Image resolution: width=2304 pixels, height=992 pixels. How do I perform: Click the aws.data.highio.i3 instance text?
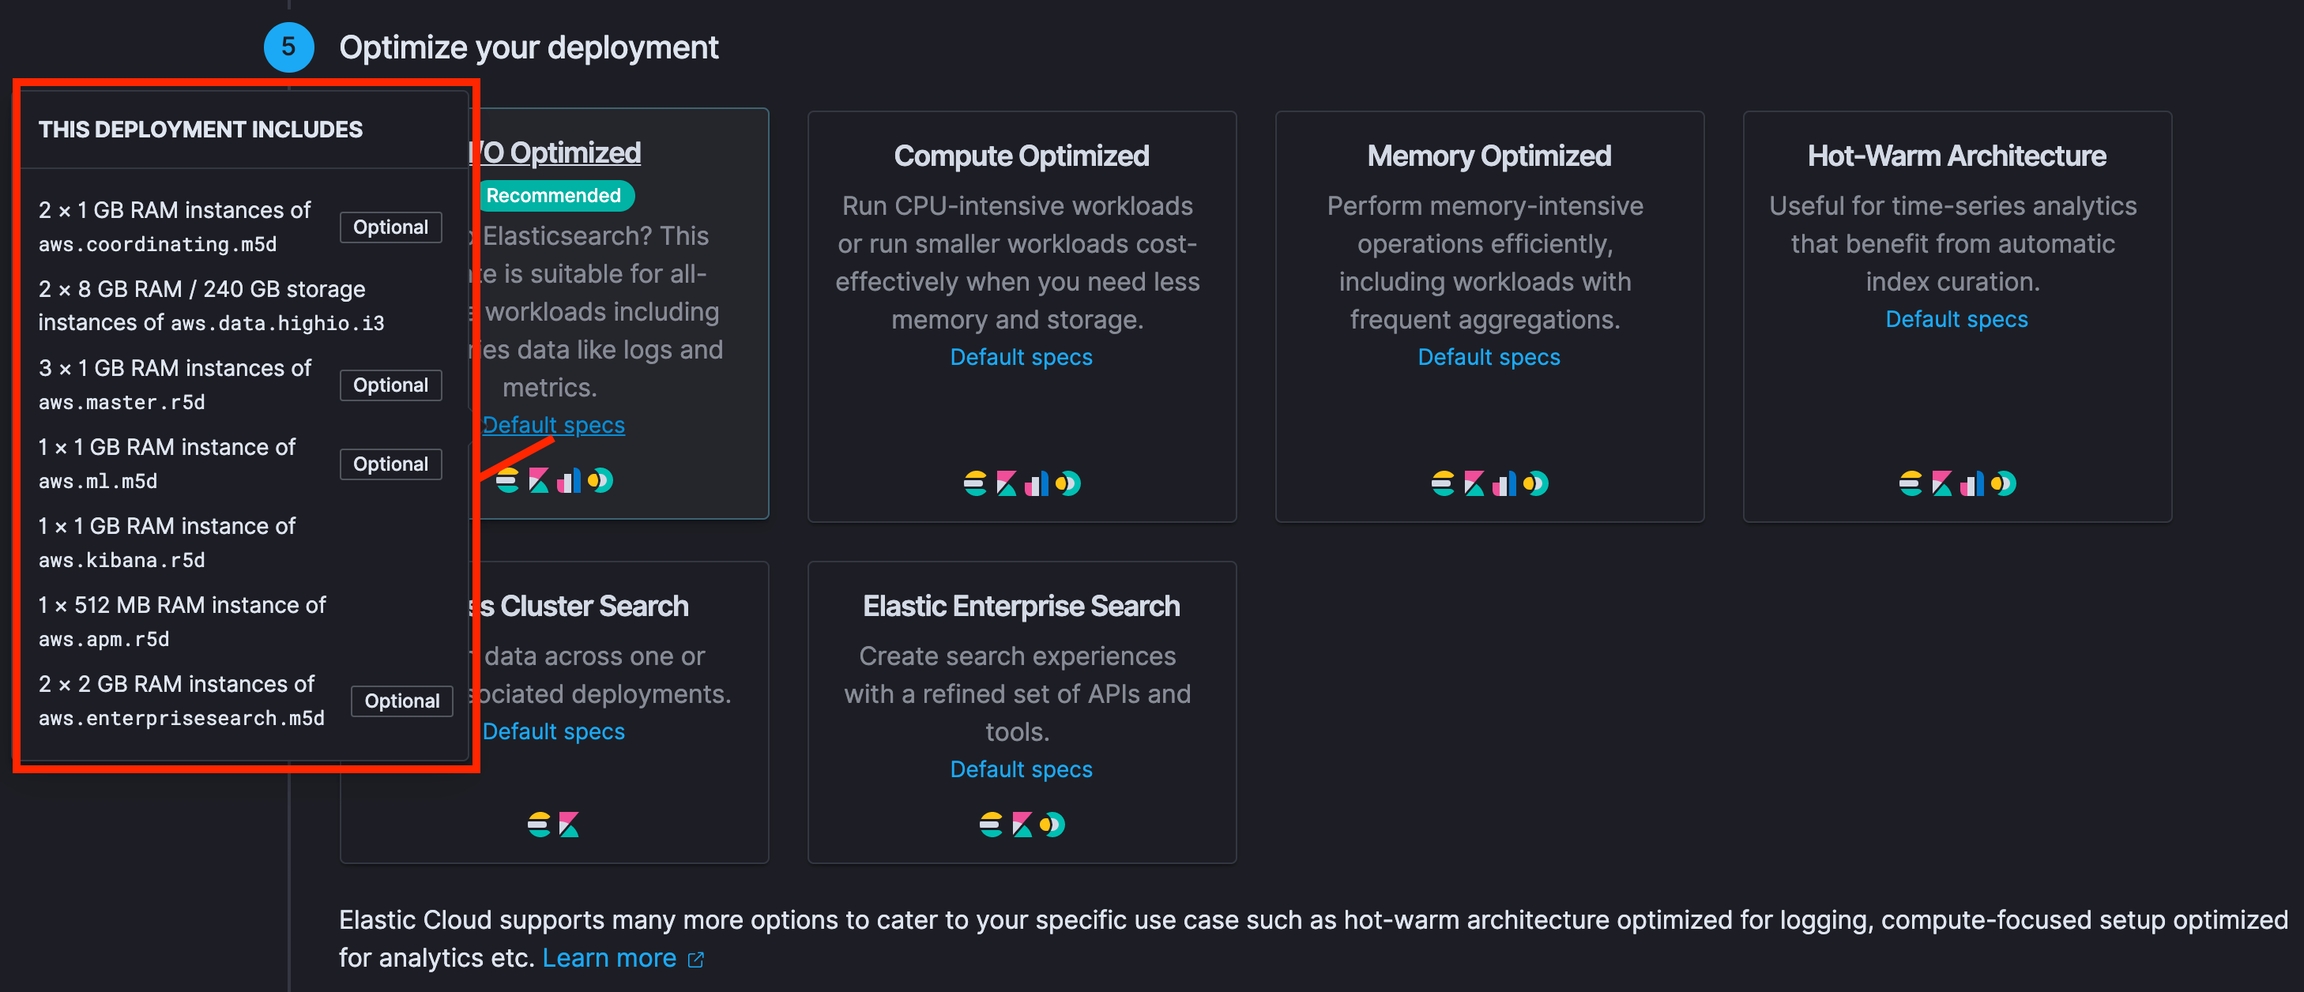[x=277, y=324]
